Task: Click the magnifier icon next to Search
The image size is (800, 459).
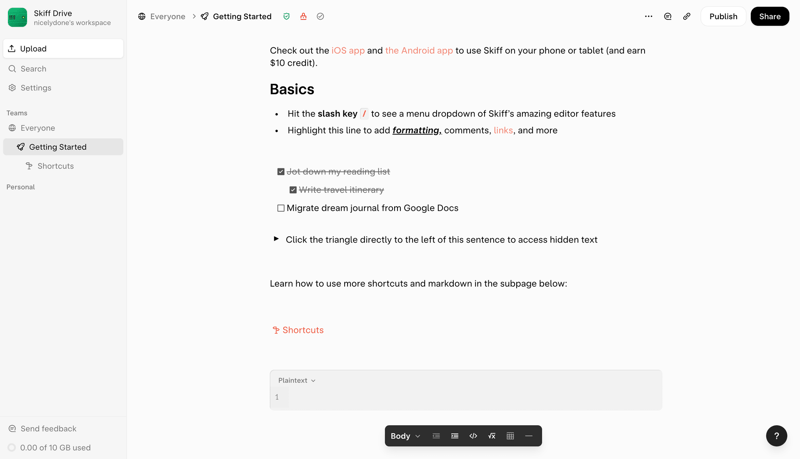Action: coord(12,68)
